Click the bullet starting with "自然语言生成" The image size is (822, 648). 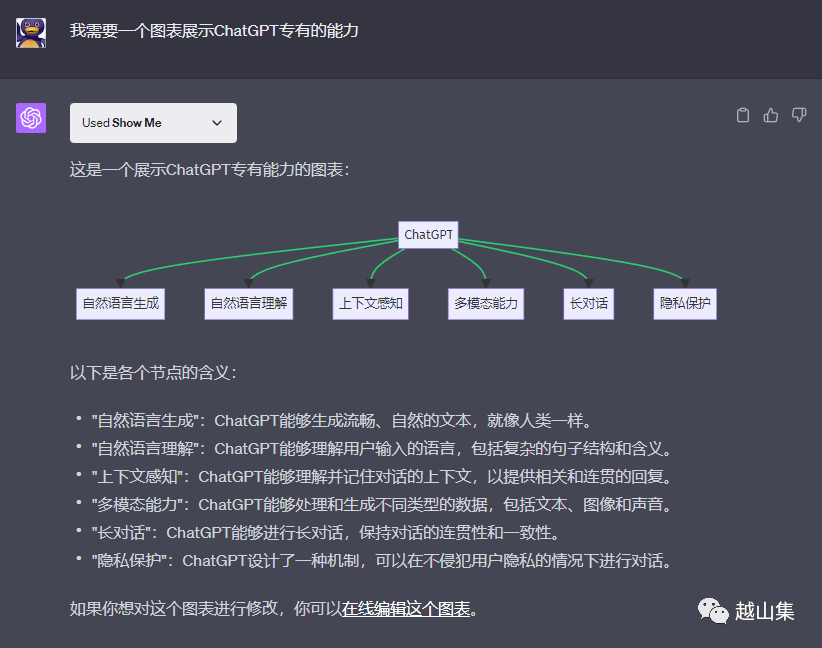342,420
